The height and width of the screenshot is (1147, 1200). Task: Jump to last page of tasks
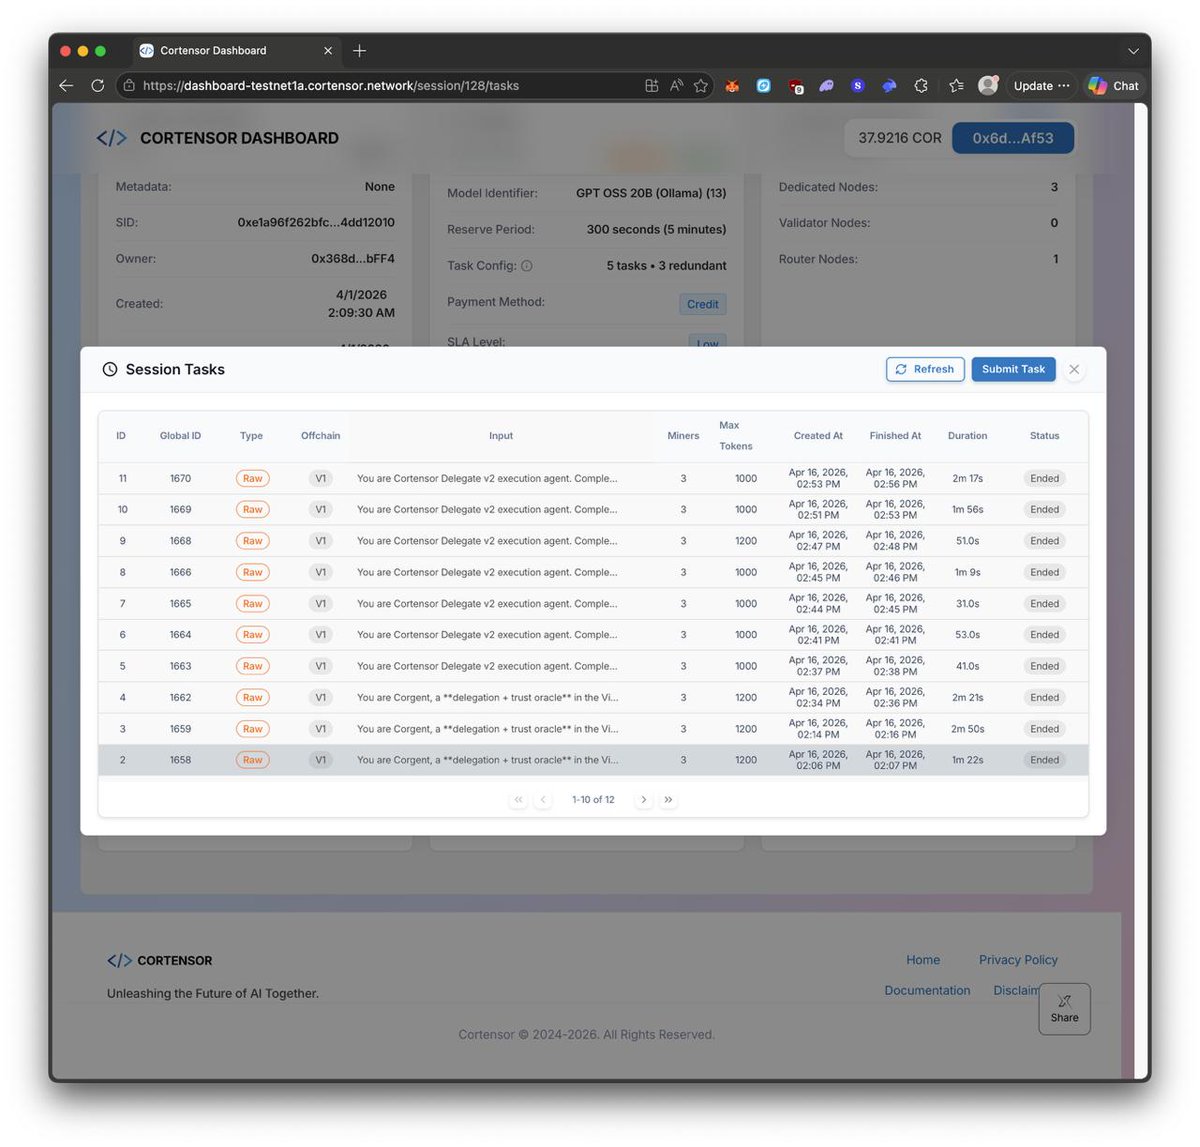click(669, 800)
